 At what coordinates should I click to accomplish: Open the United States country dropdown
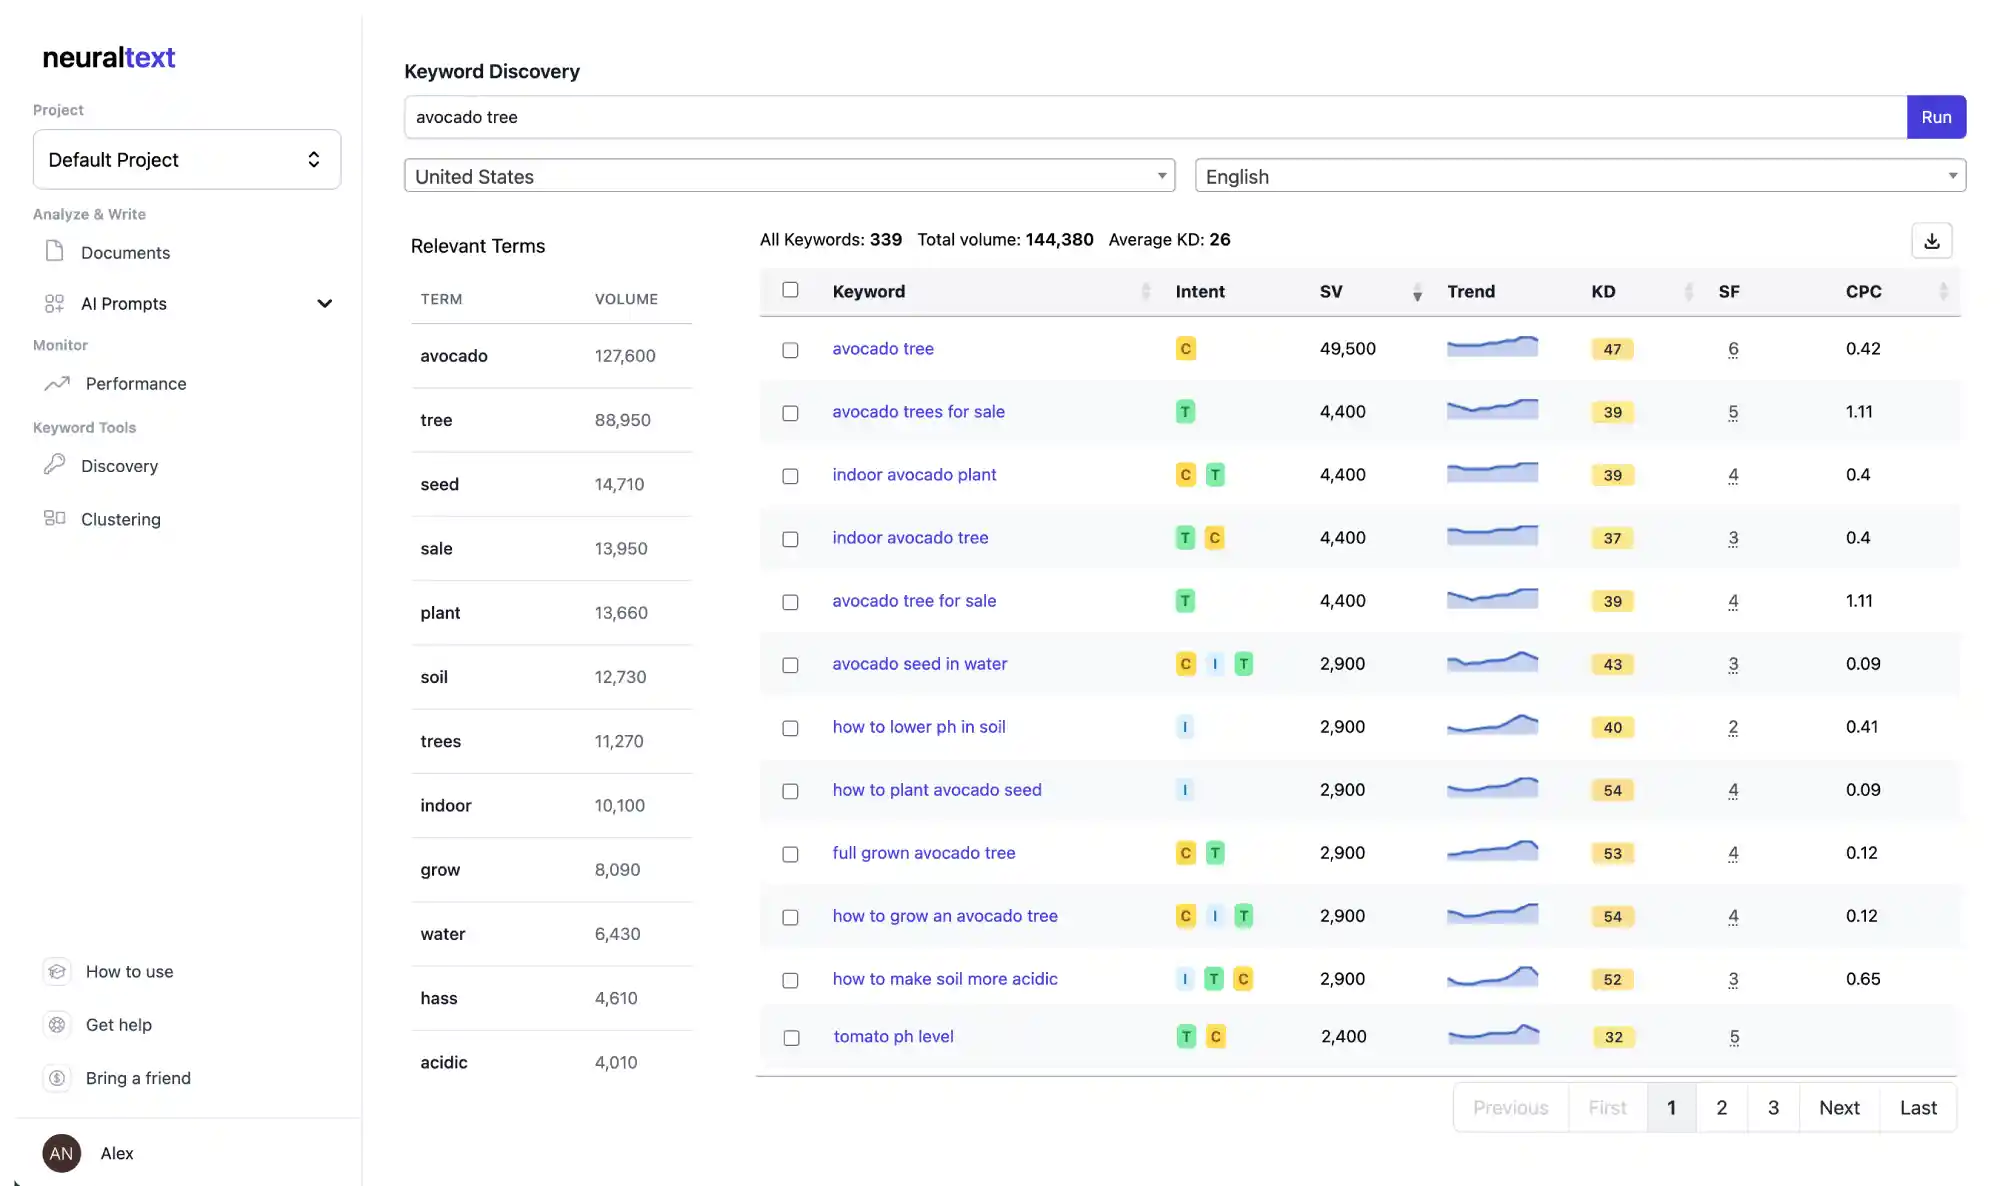point(789,176)
